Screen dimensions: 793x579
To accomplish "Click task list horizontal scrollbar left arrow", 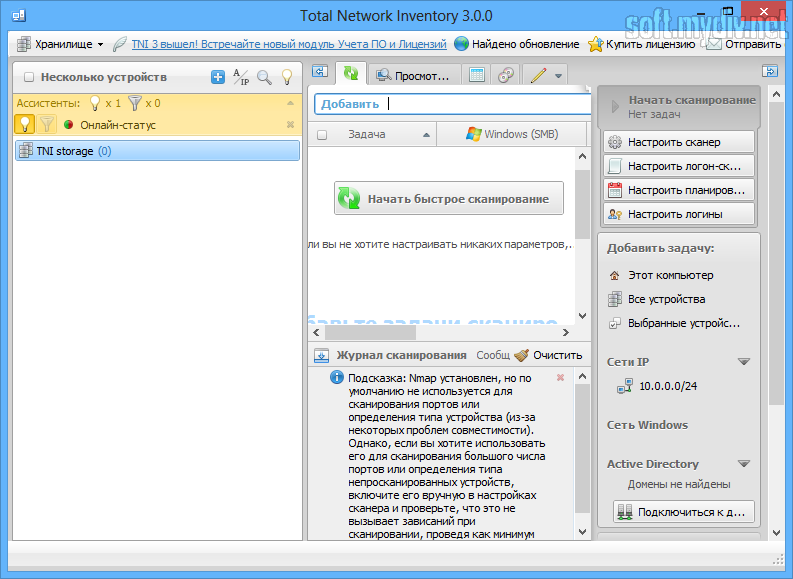I will 317,333.
